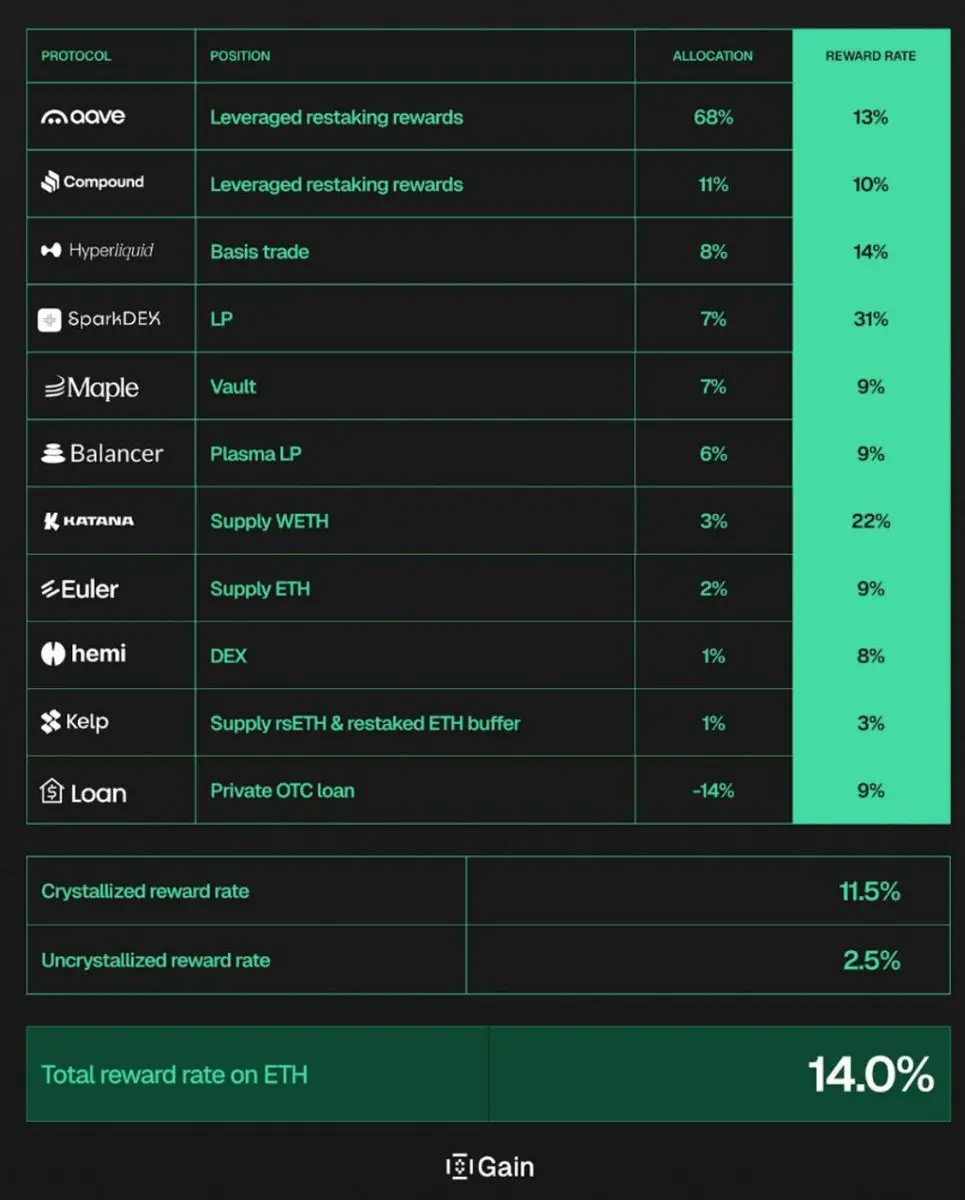Click the hemi protocol logo
The image size is (965, 1200).
[83, 654]
